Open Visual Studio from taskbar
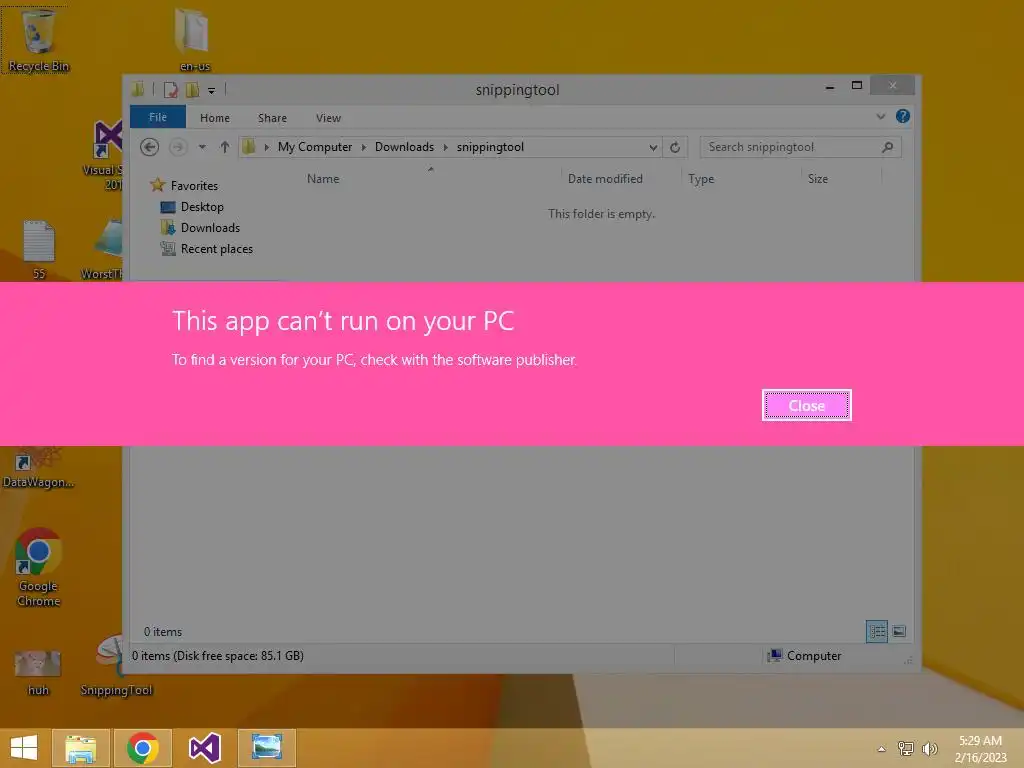1024x768 pixels. (x=204, y=748)
